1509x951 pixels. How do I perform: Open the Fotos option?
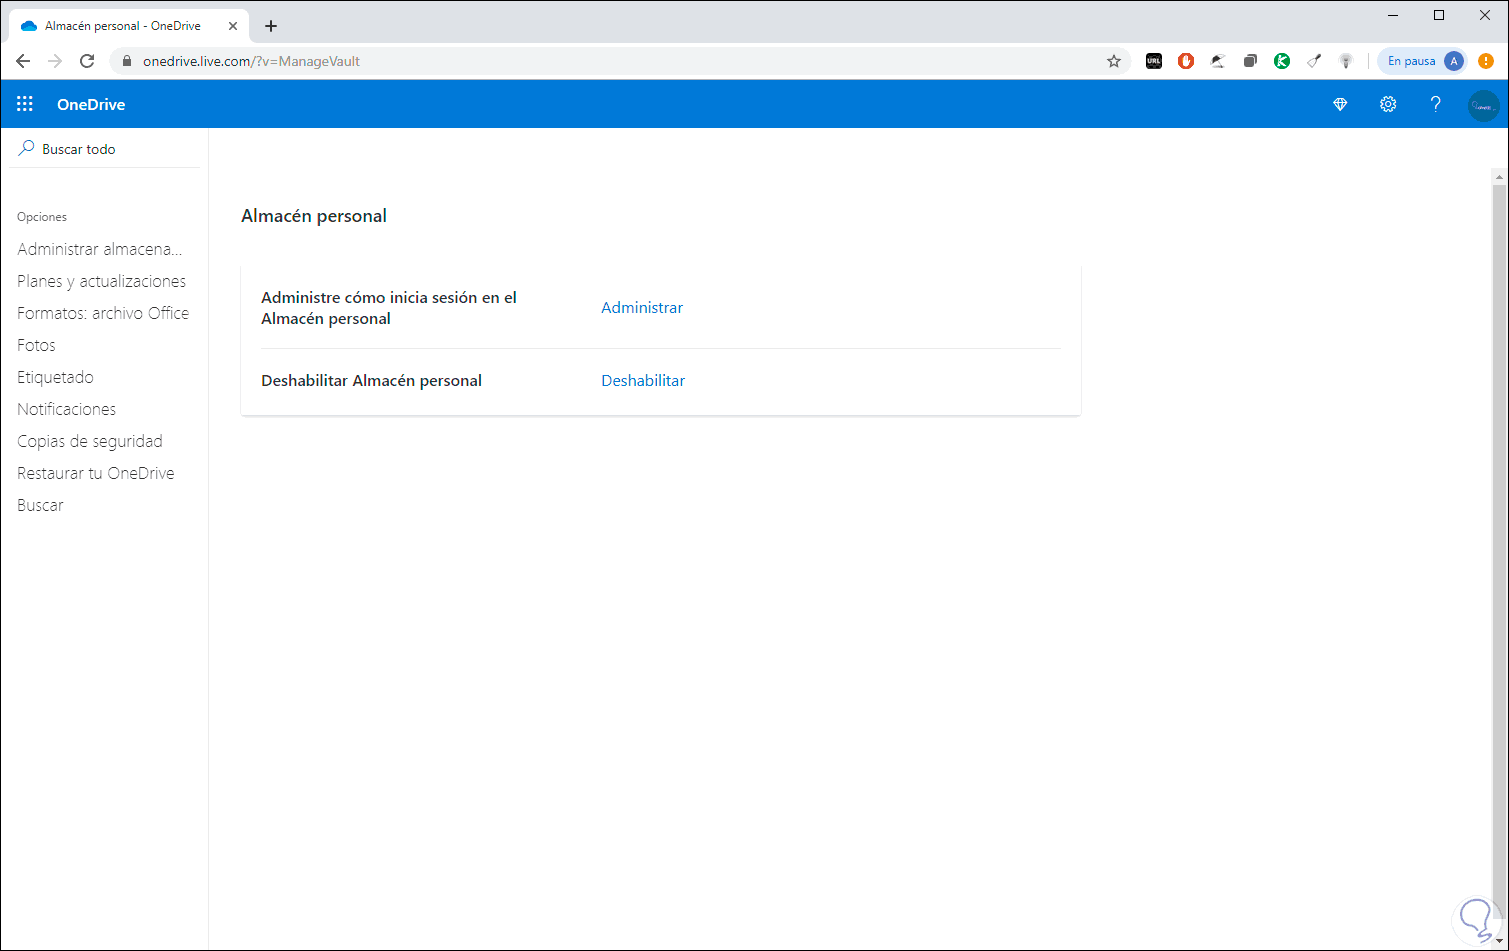point(36,345)
